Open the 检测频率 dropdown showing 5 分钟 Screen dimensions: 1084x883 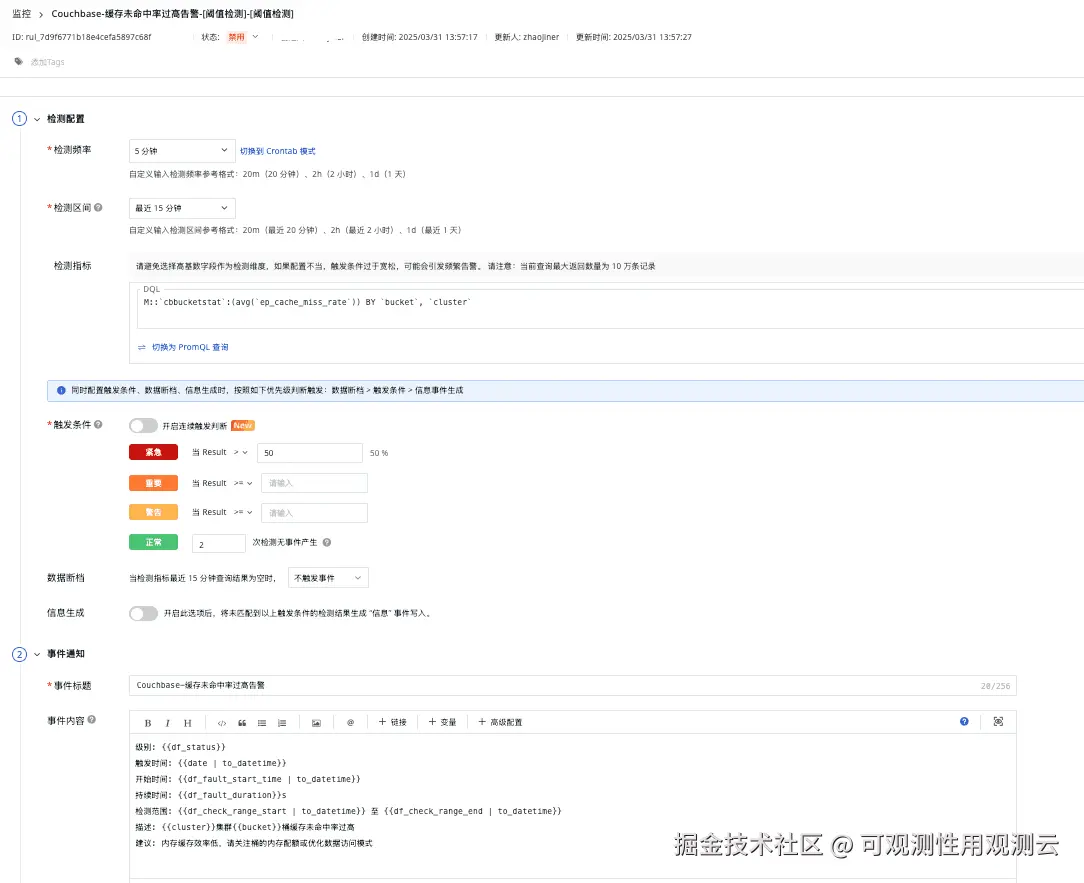click(182, 151)
